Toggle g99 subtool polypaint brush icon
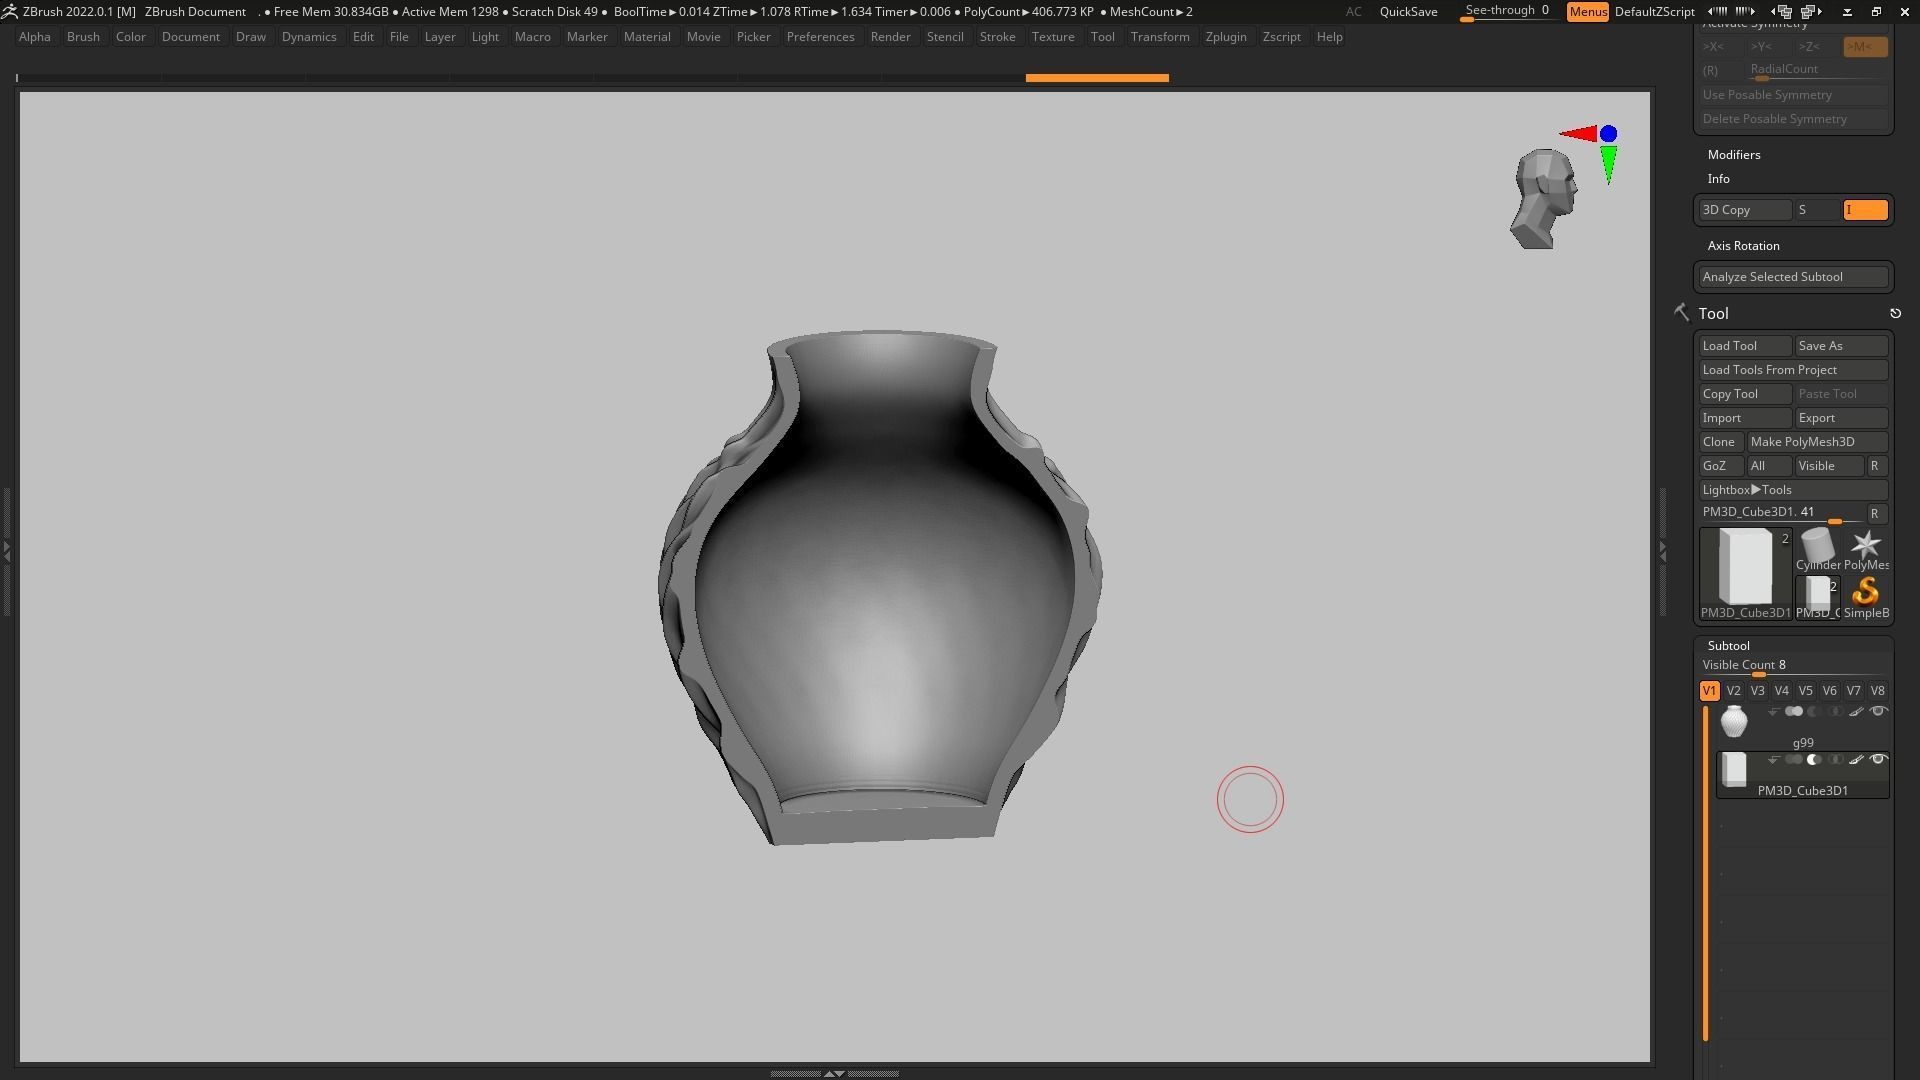Image resolution: width=1920 pixels, height=1080 pixels. pos(1856,712)
